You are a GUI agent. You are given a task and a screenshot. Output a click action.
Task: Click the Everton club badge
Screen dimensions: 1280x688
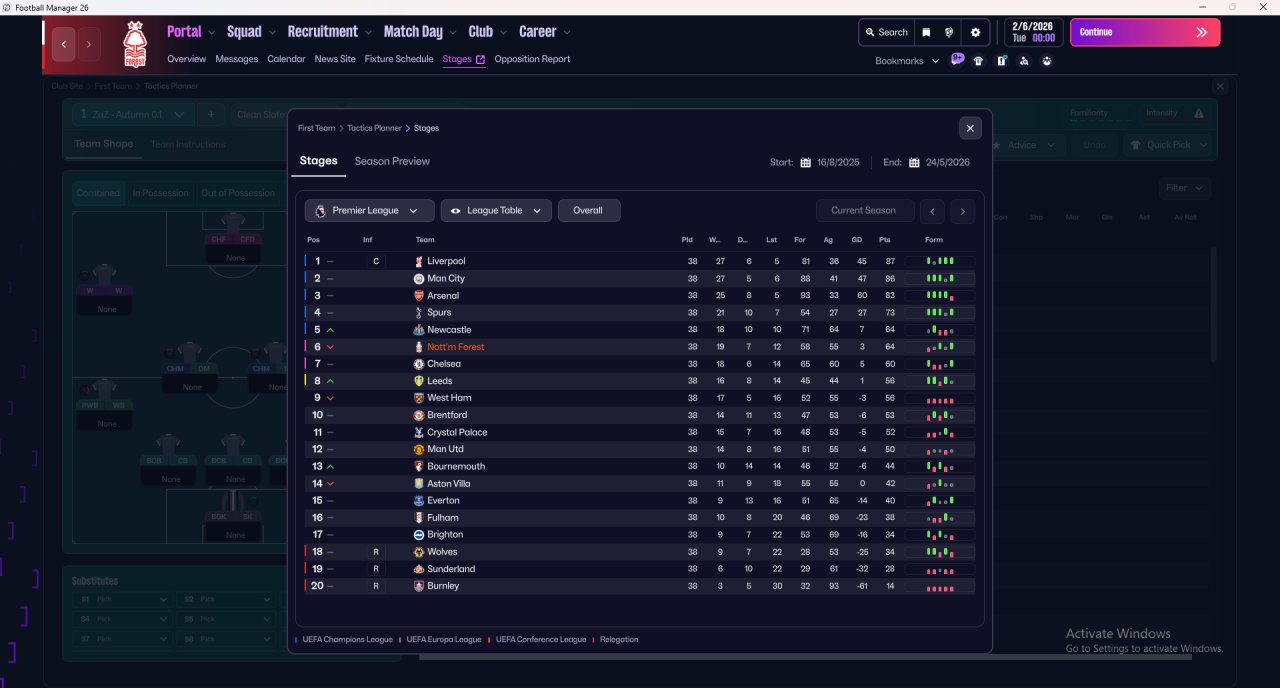(419, 500)
